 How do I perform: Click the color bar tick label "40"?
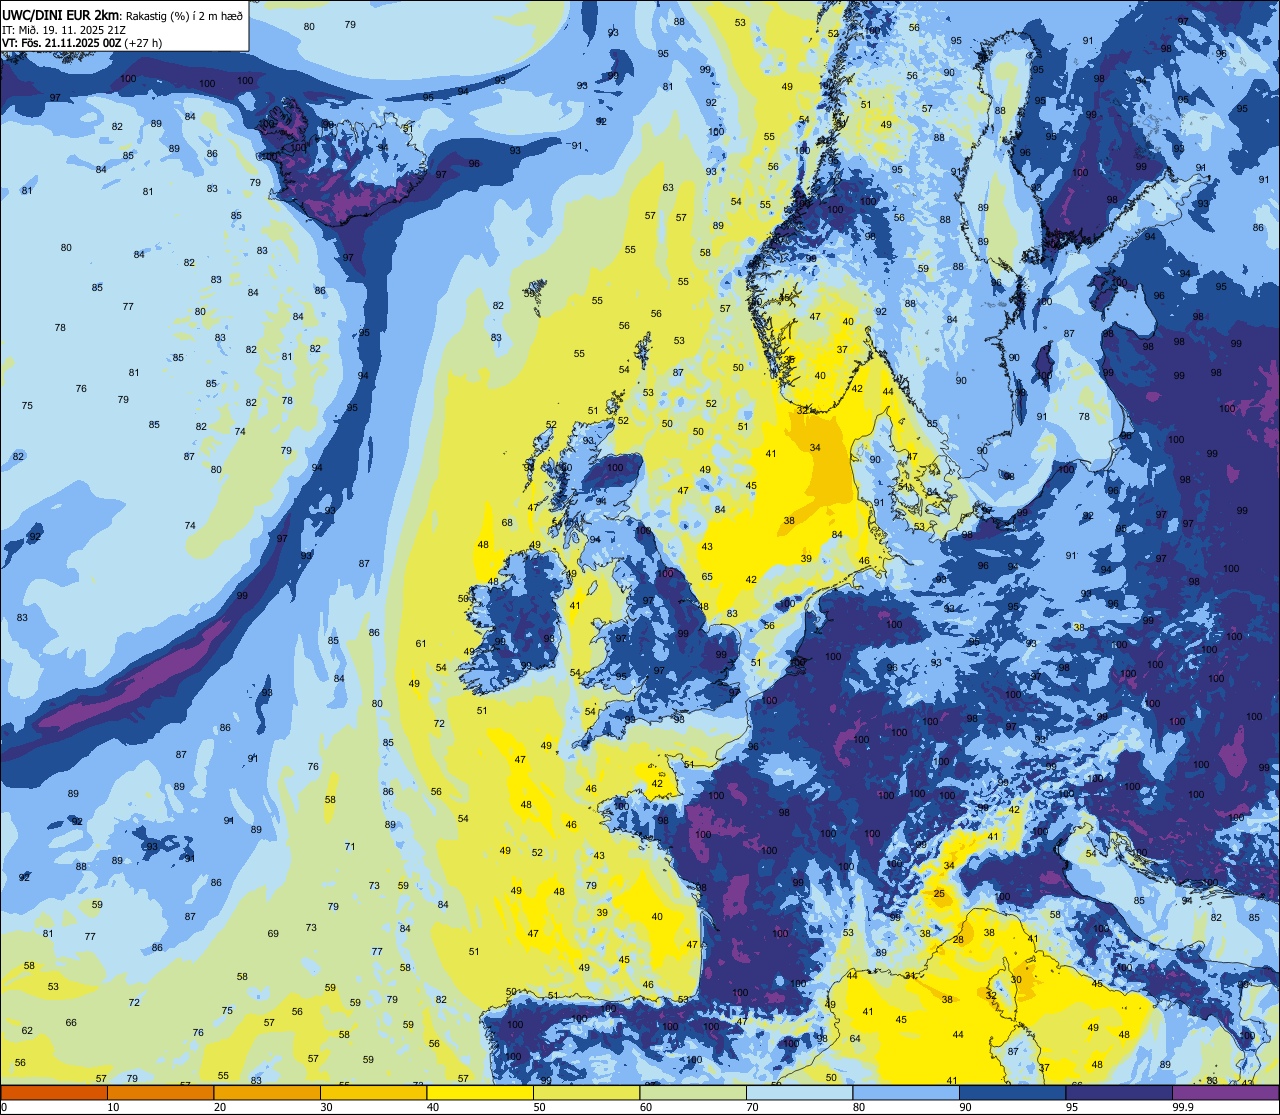pyautogui.click(x=433, y=1107)
